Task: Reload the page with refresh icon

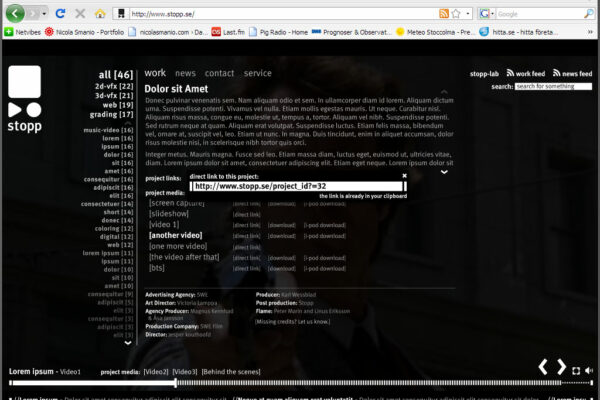Action: tap(60, 14)
